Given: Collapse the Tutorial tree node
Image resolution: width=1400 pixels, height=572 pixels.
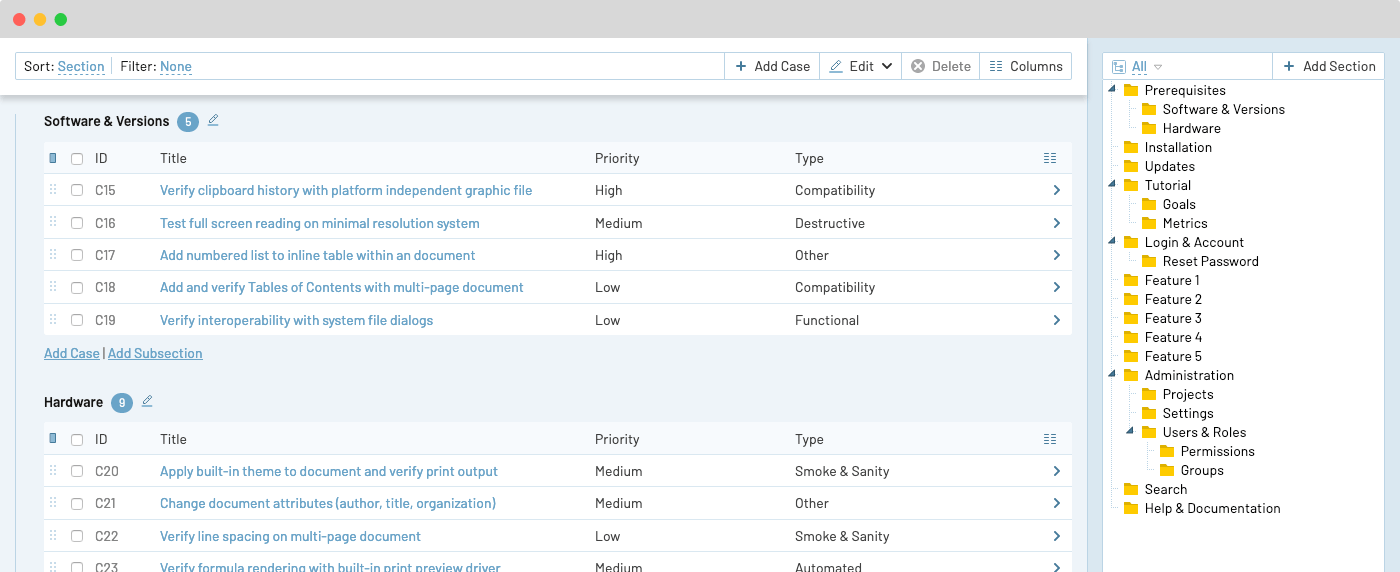Looking at the screenshot, I should pyautogui.click(x=1113, y=184).
